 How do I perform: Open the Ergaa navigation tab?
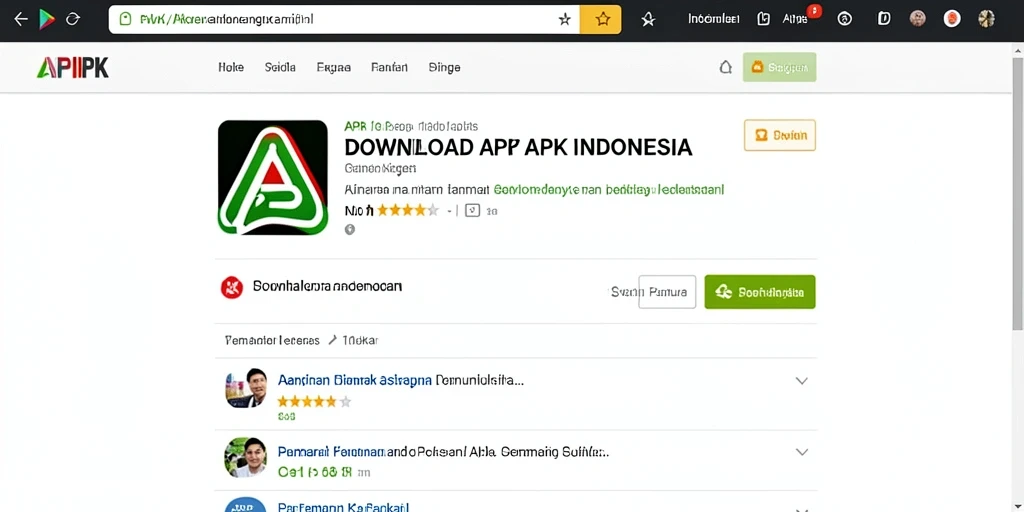(333, 67)
